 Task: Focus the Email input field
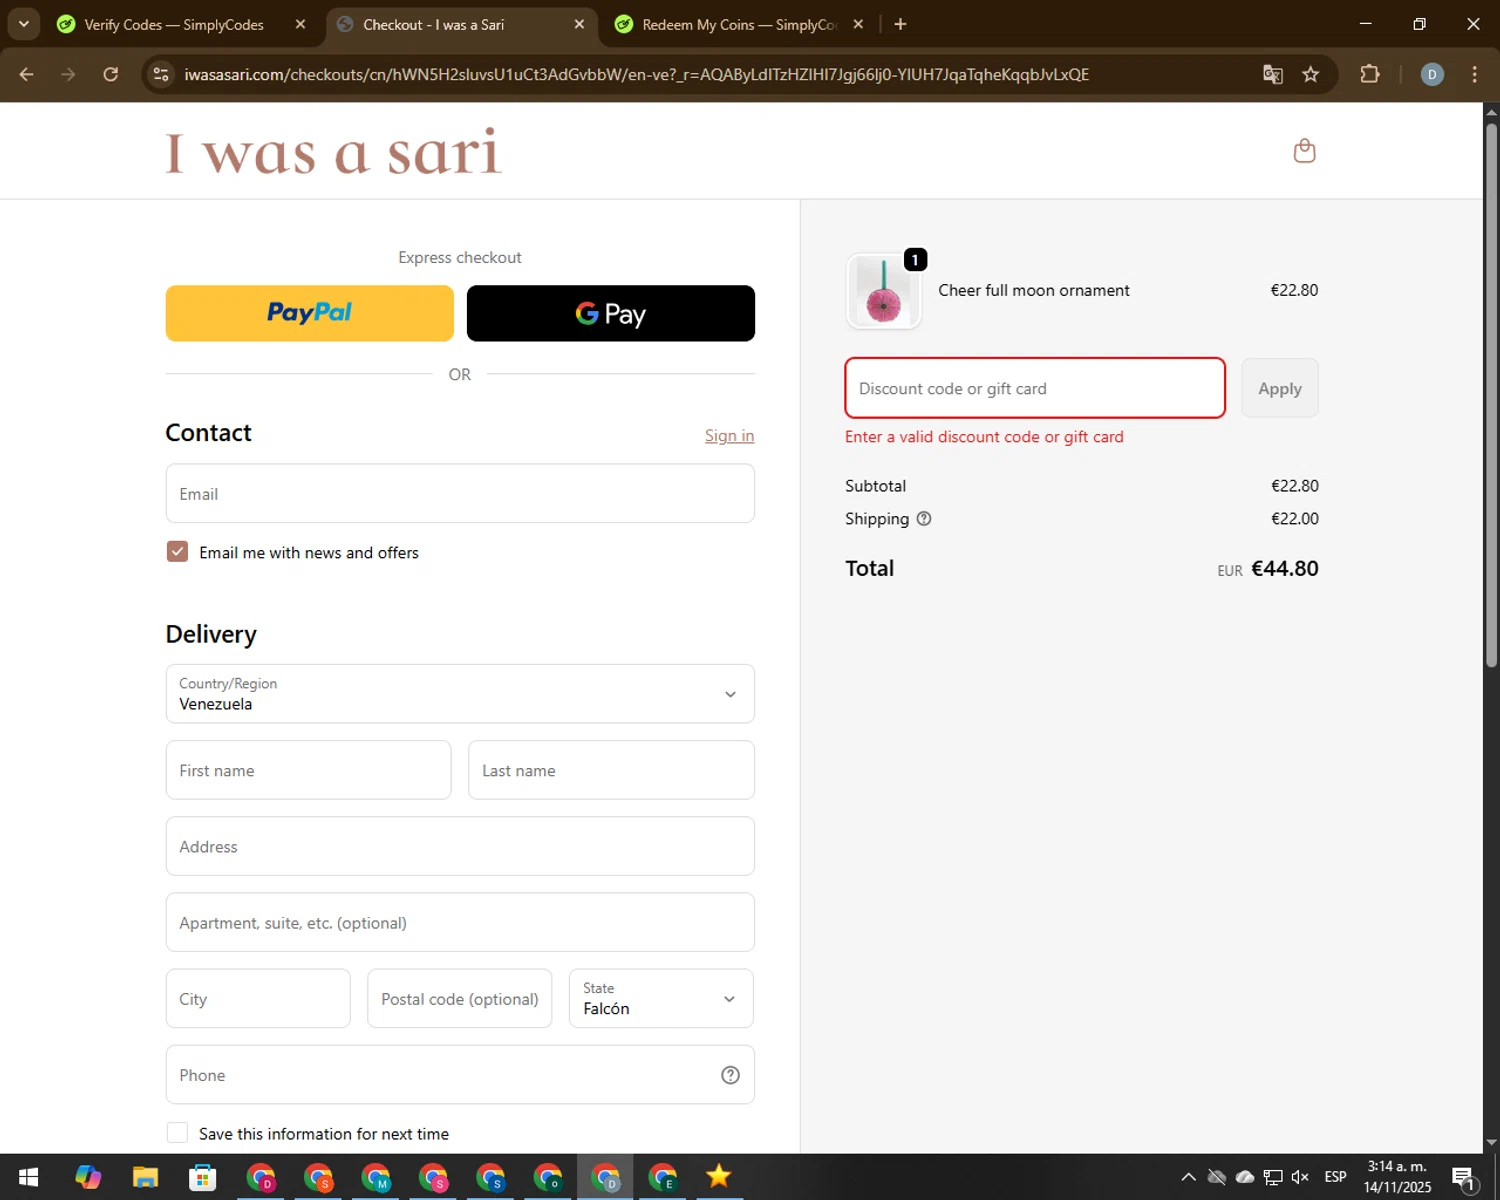pyautogui.click(x=460, y=494)
